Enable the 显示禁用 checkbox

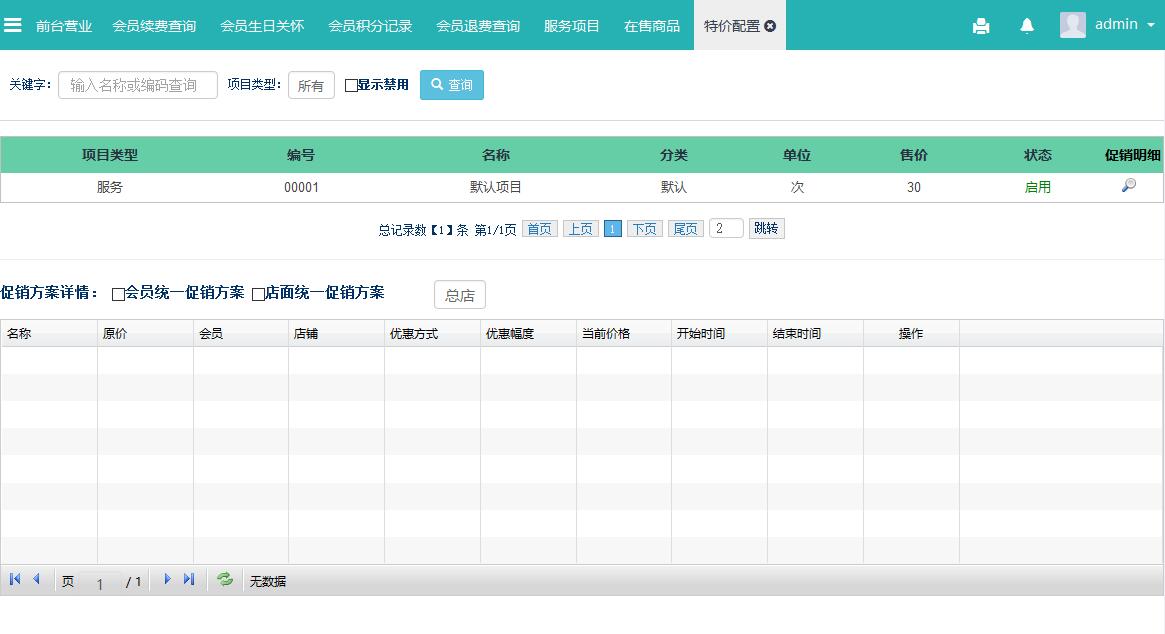[x=351, y=86]
